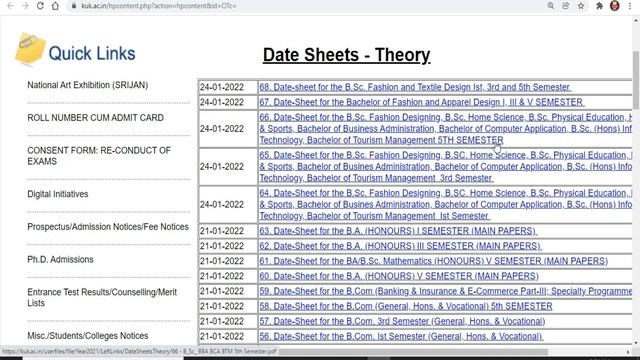The width and height of the screenshot is (640, 360).
Task: Click date 21-01-2022 in row 57
Action: [x=222, y=321]
